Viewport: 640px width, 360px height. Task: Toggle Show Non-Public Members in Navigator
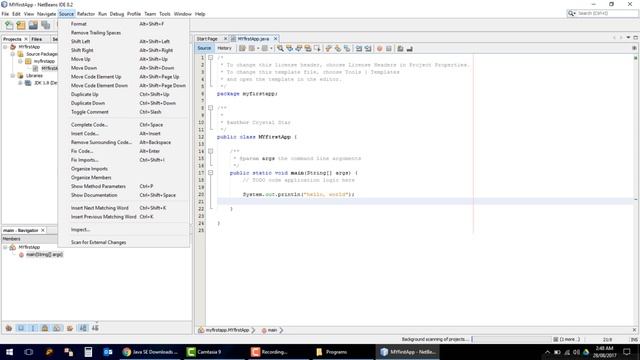click(x=45, y=328)
